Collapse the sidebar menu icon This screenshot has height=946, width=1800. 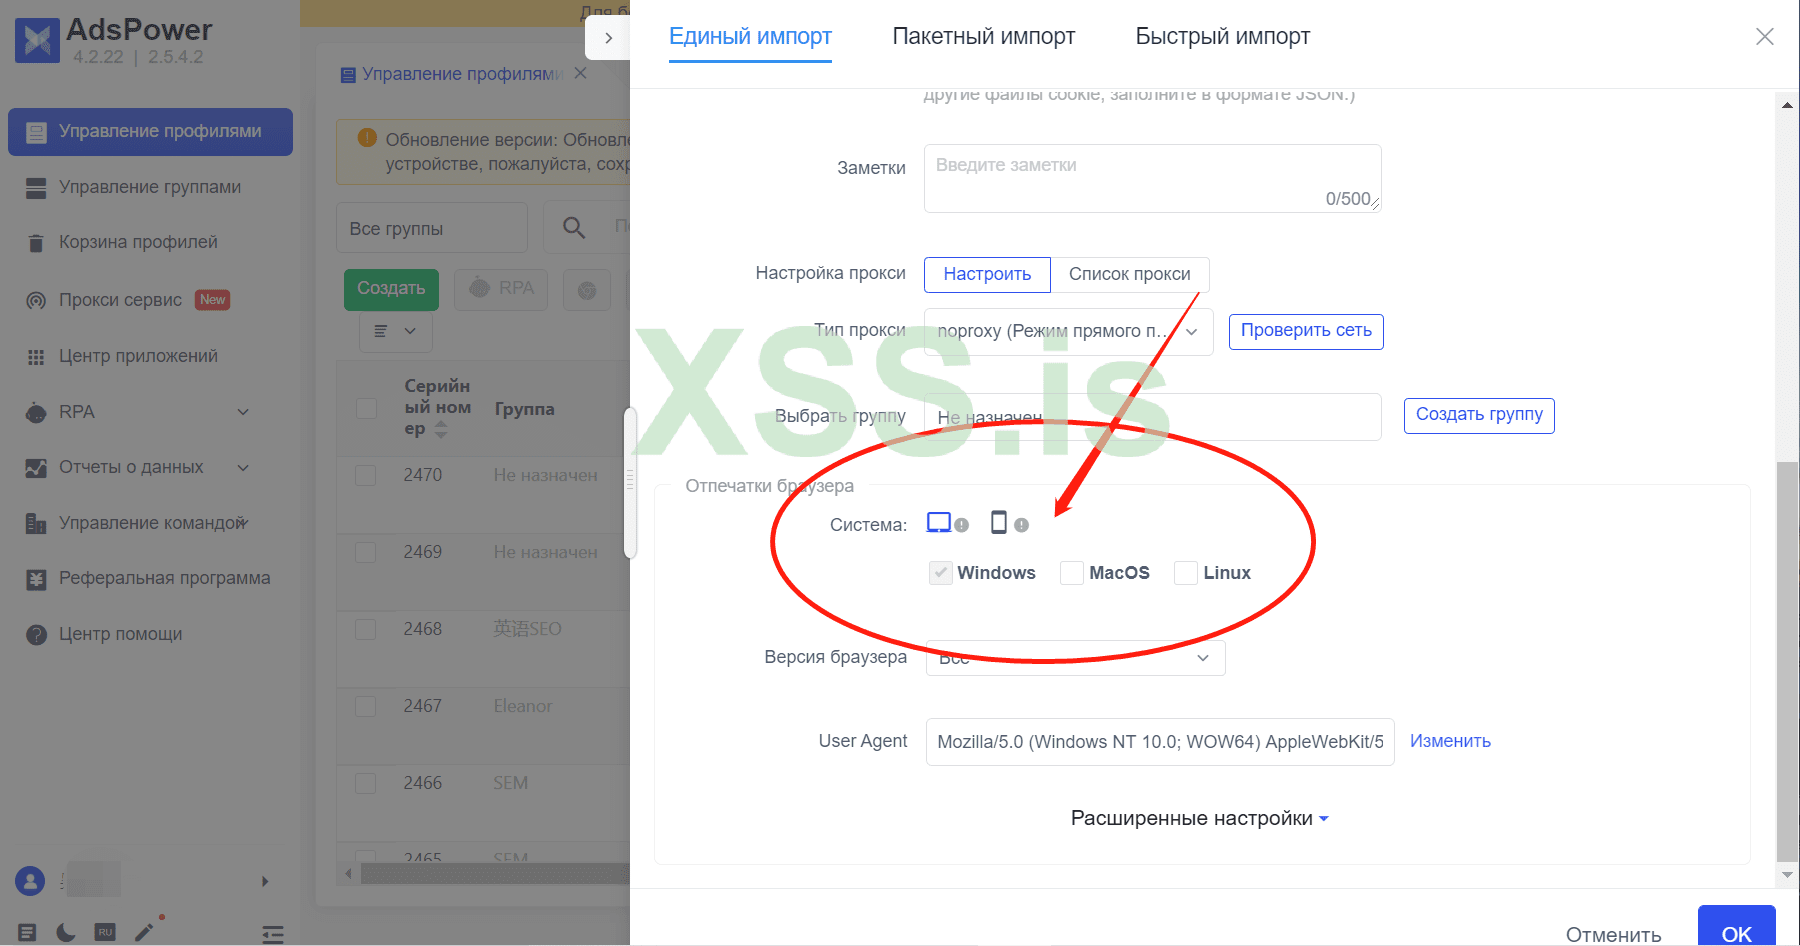click(273, 934)
